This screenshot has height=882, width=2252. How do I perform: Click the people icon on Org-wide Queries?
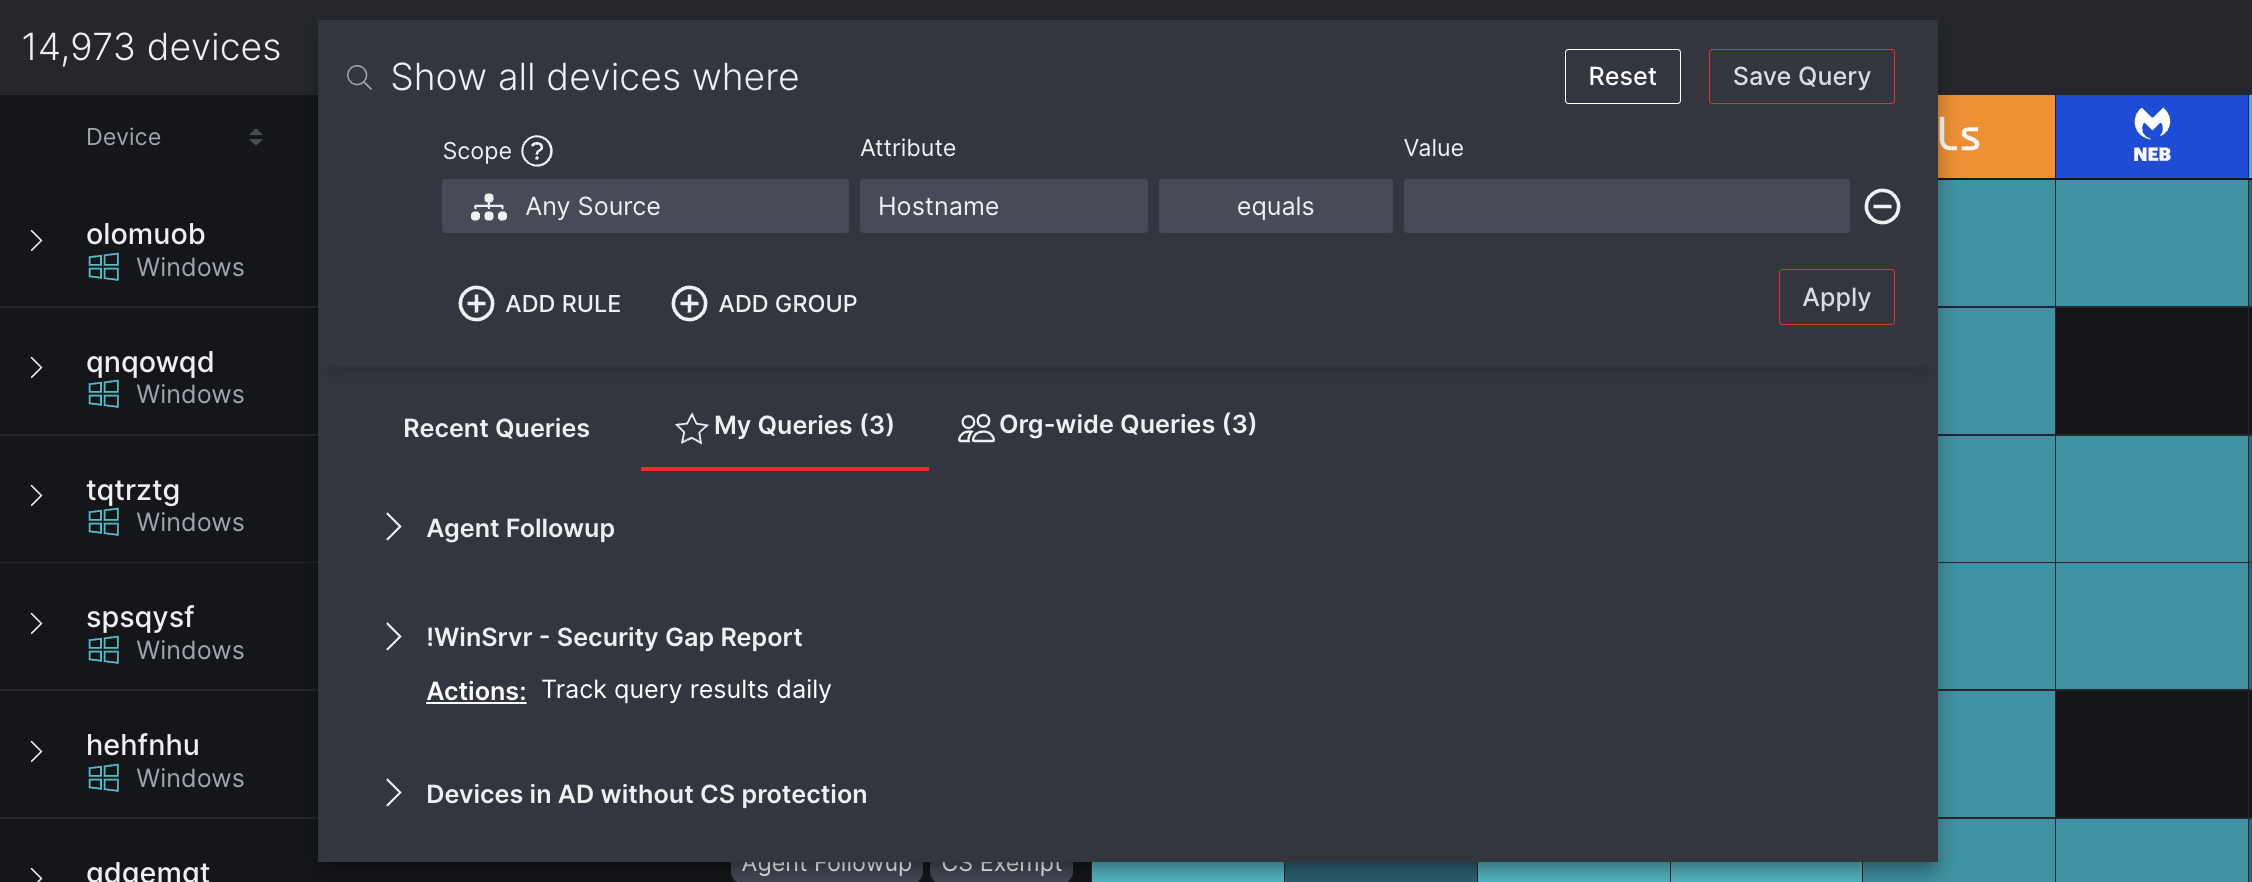point(975,425)
